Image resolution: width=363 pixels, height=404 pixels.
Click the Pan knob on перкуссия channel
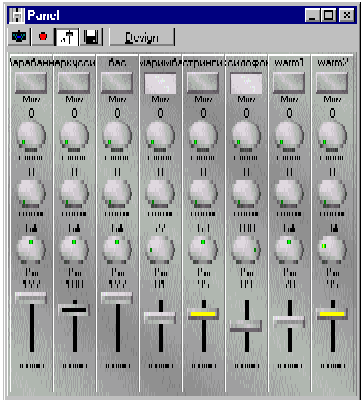pyautogui.click(x=74, y=249)
